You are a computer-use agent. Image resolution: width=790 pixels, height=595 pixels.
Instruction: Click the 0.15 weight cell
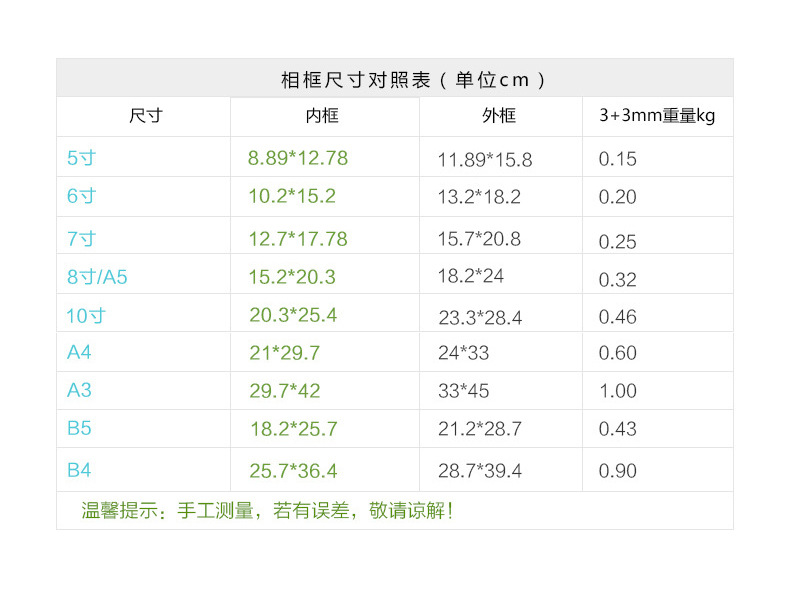617,159
